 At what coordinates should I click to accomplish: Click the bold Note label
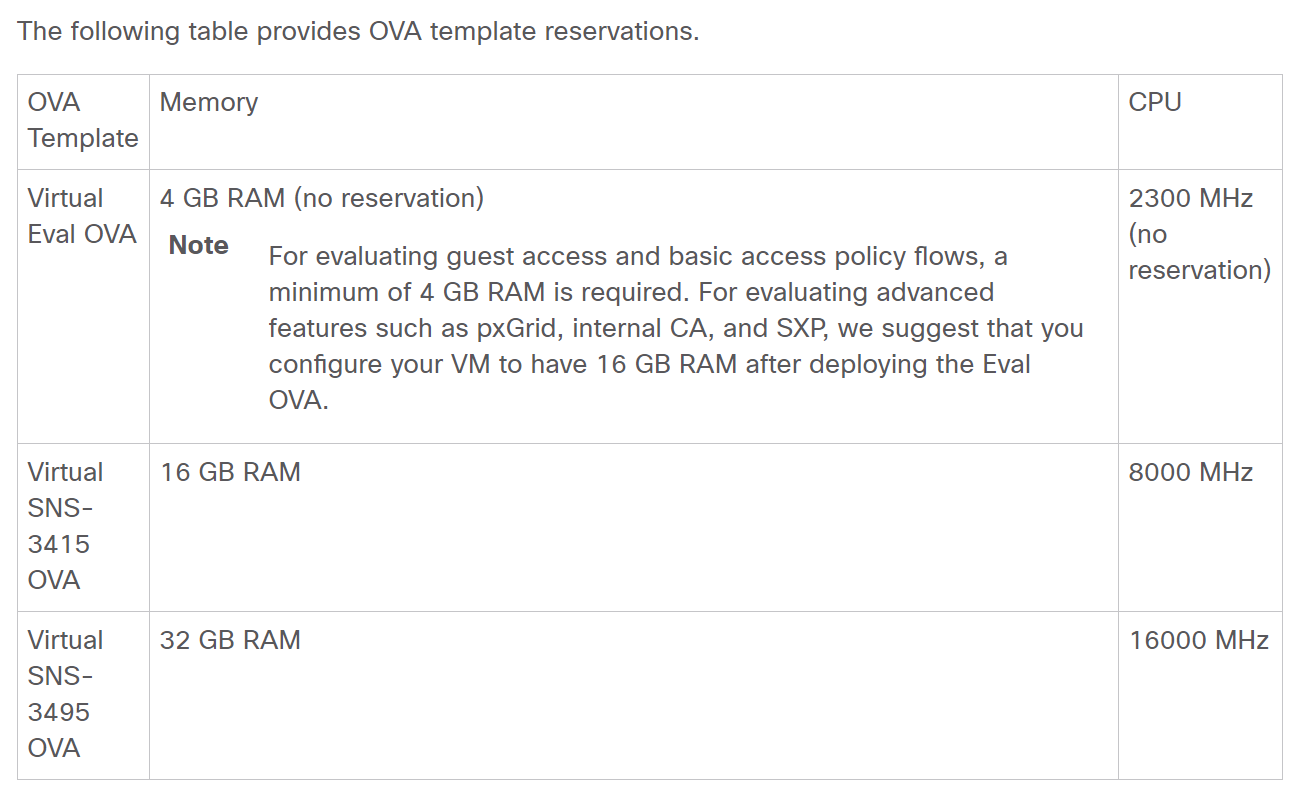pos(199,245)
